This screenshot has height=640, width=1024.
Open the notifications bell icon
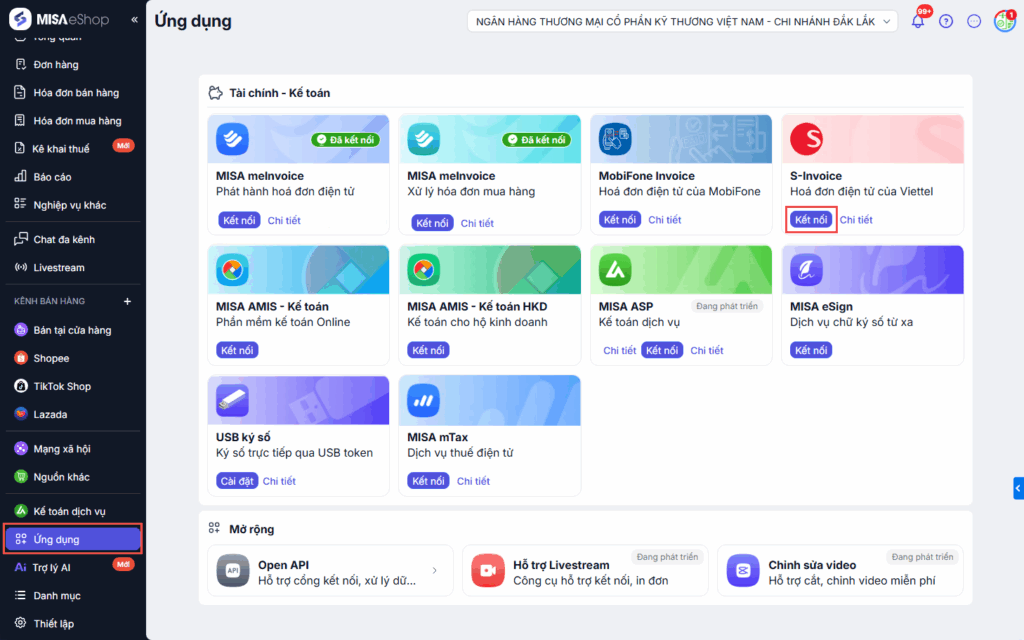918,21
